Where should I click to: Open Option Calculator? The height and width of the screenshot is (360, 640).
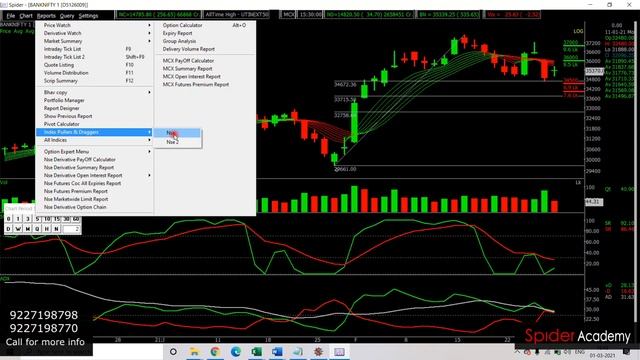point(205,25)
